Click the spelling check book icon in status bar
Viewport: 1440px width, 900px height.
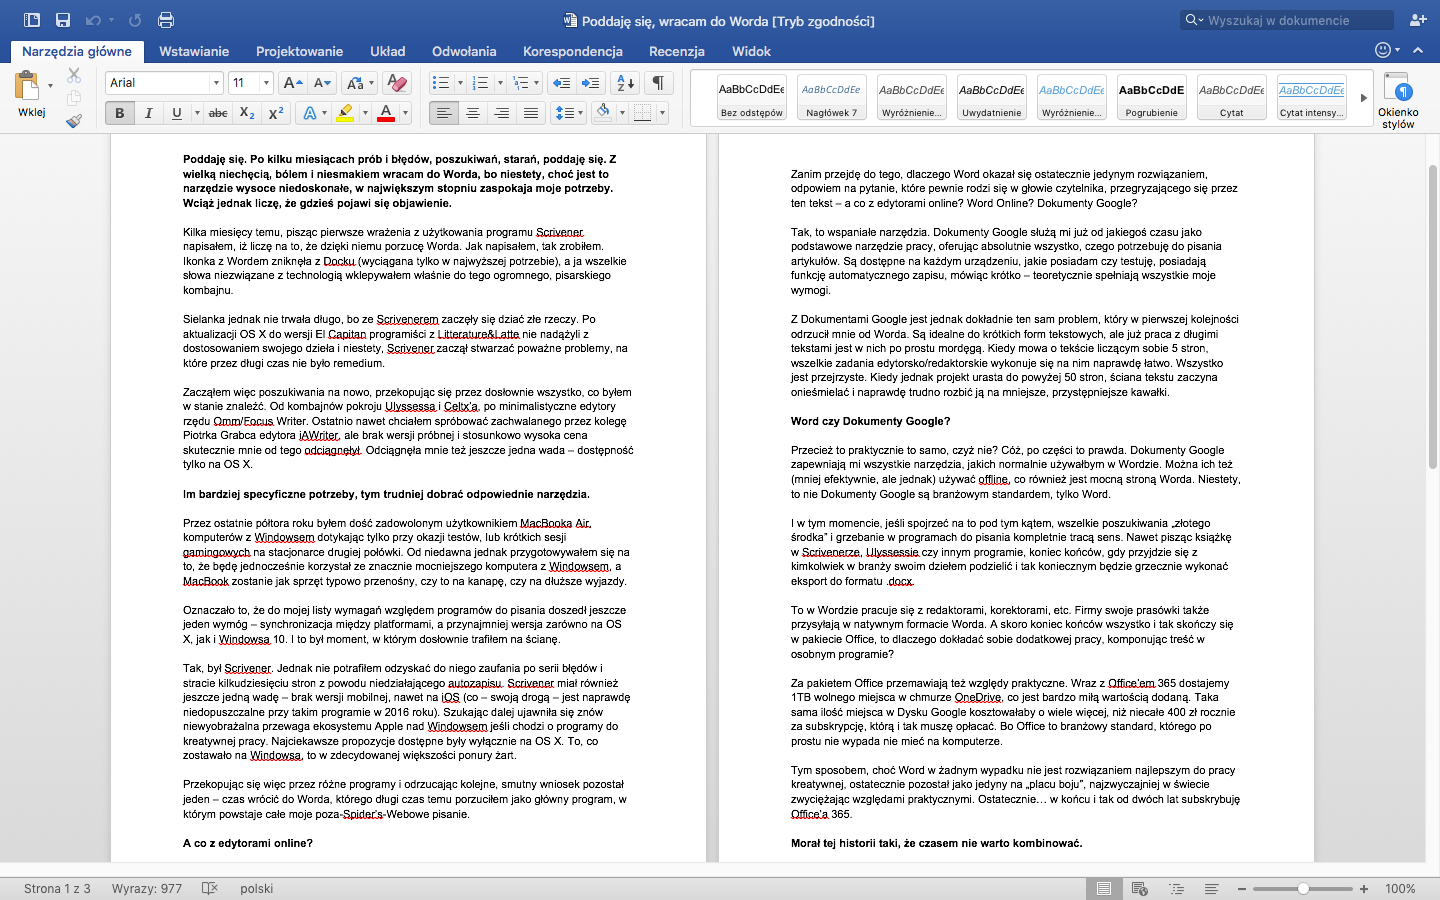[210, 888]
